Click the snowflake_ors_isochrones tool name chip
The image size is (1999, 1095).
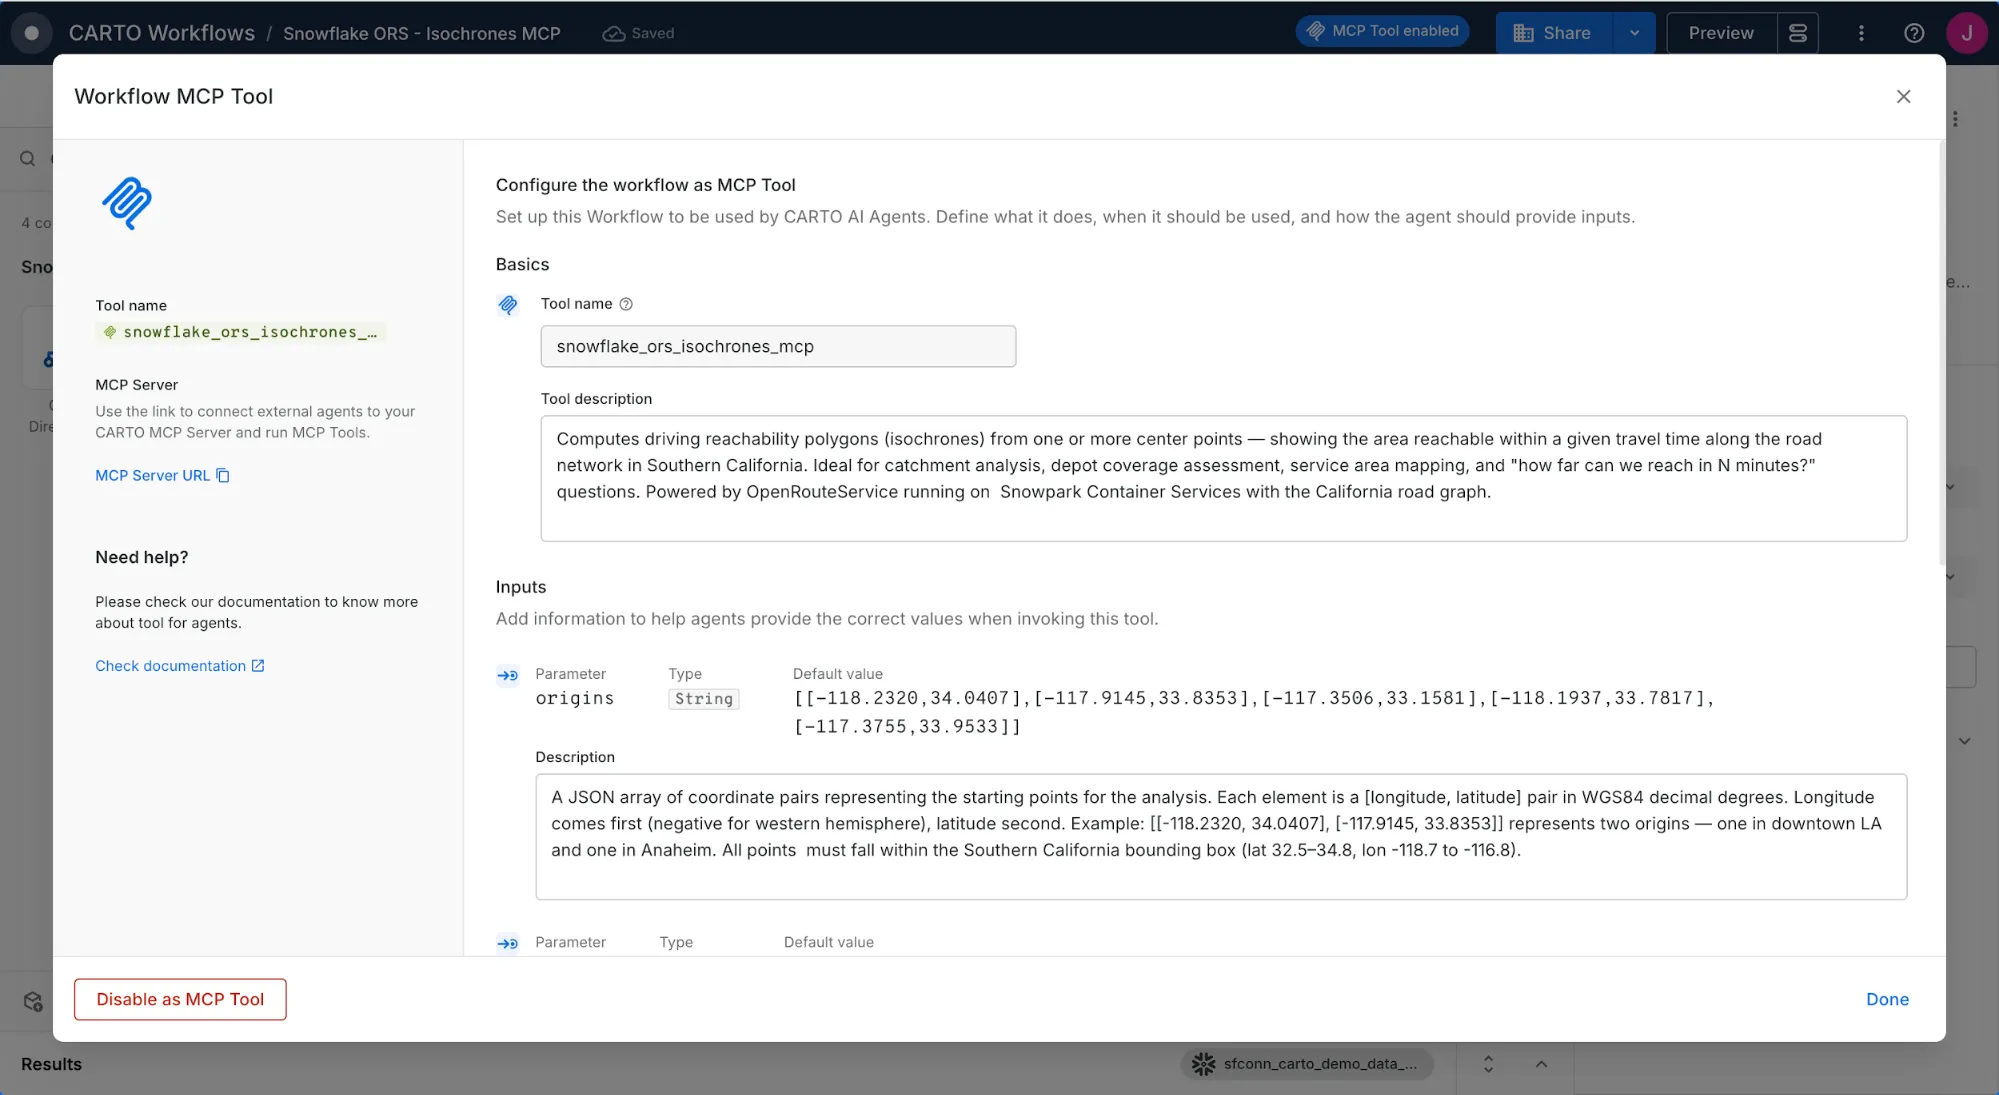(x=240, y=332)
